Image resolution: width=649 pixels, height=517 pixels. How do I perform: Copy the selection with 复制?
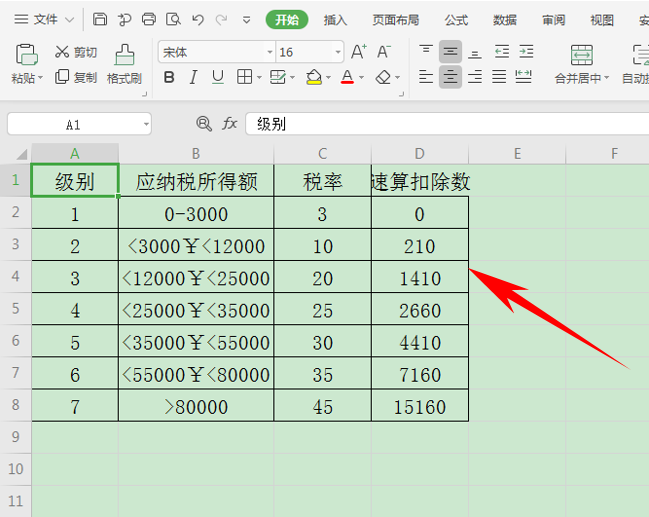tap(77, 77)
